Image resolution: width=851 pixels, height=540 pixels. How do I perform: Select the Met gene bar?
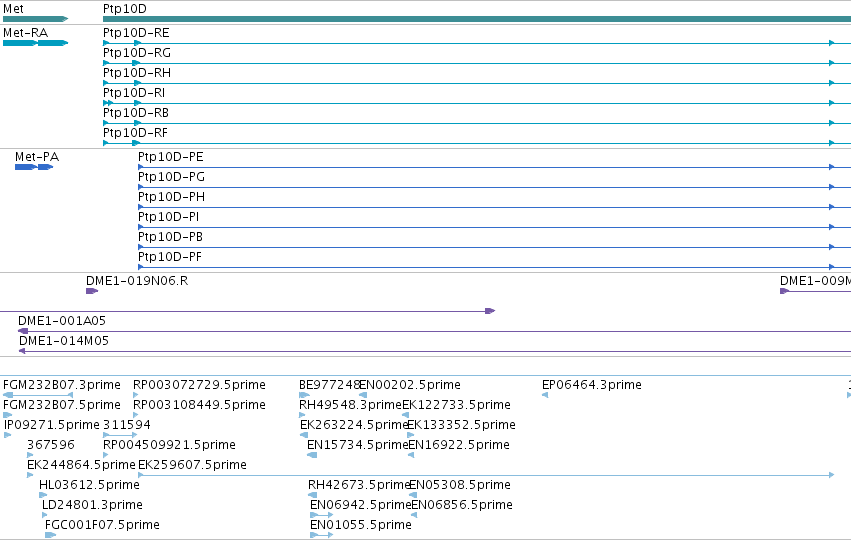point(35,19)
